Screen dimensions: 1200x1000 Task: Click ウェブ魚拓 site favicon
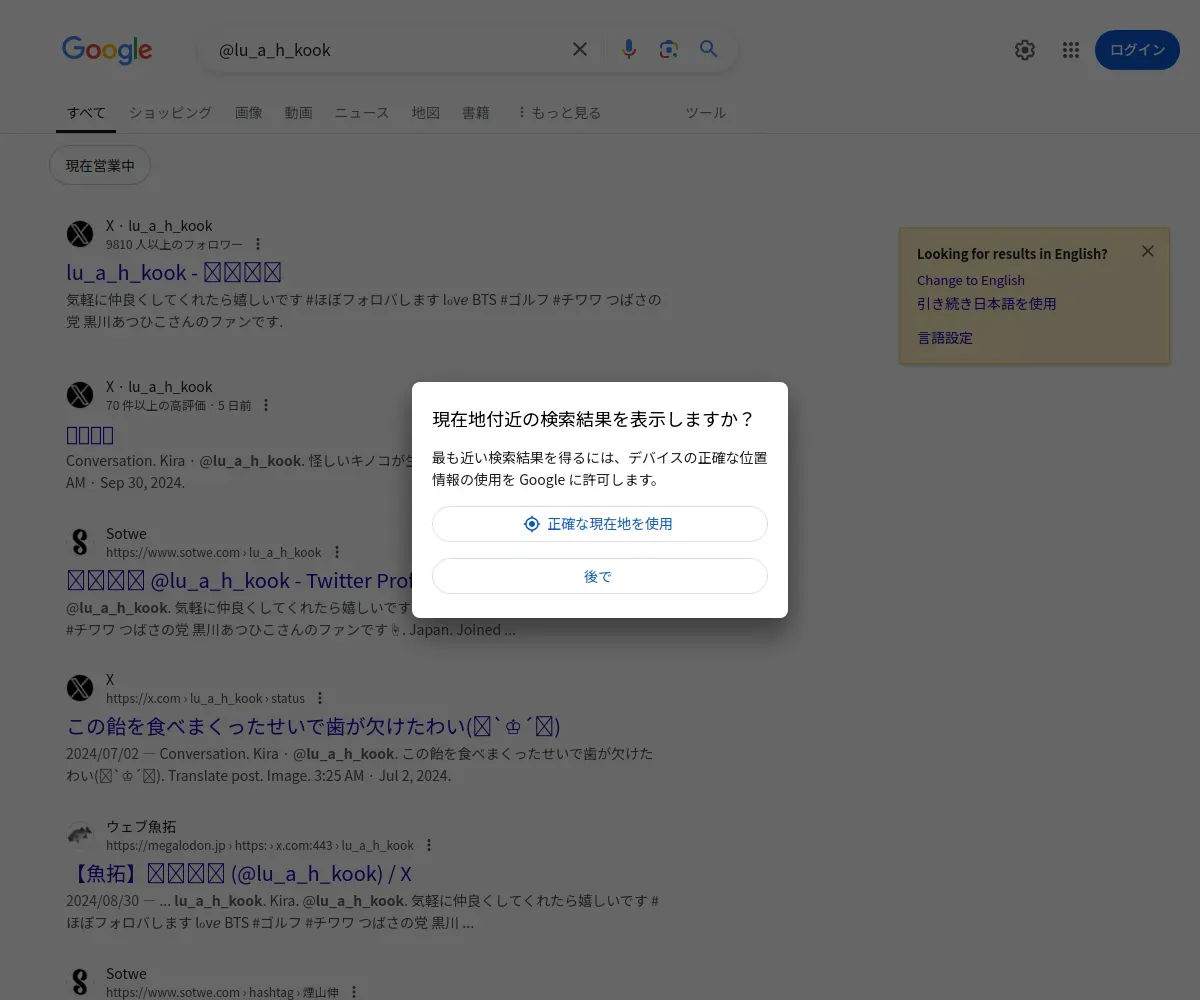pos(80,835)
